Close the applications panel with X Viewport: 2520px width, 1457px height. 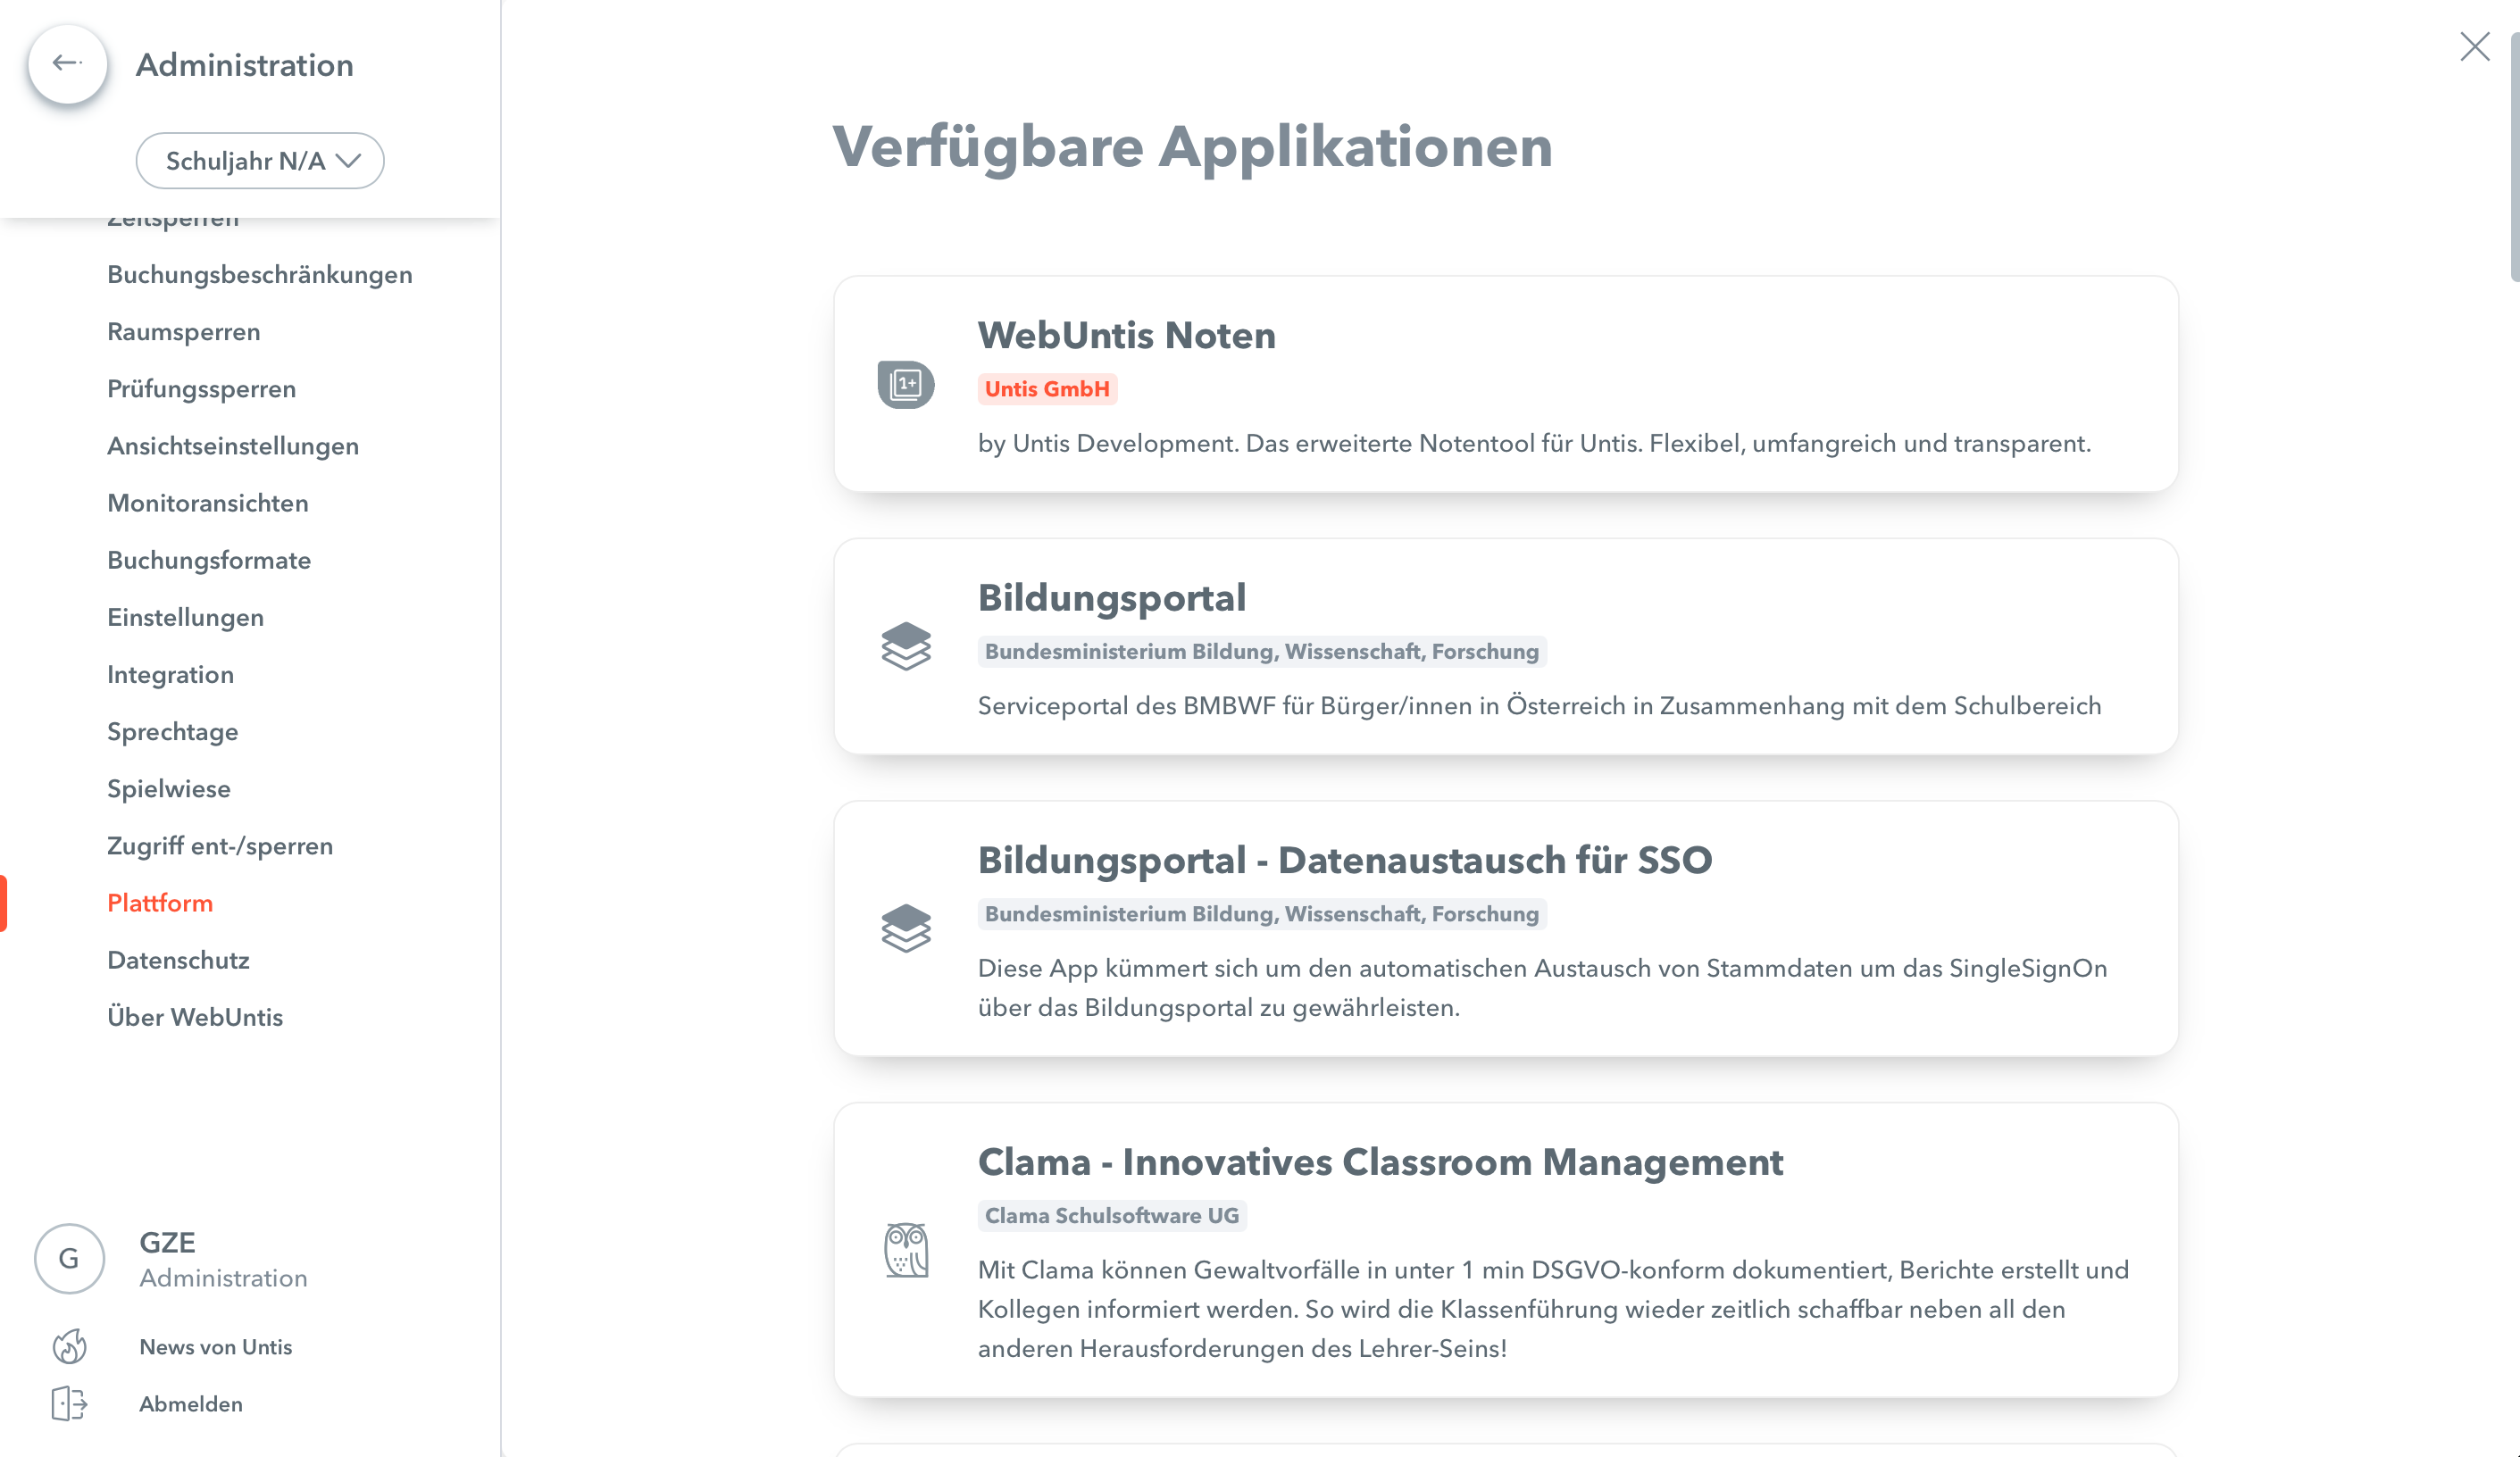tap(2474, 47)
